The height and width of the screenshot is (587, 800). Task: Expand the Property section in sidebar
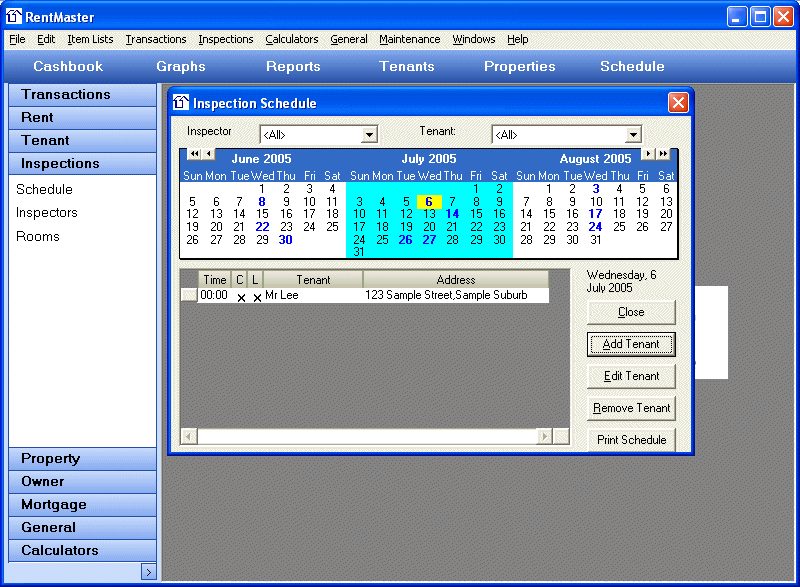[83, 458]
